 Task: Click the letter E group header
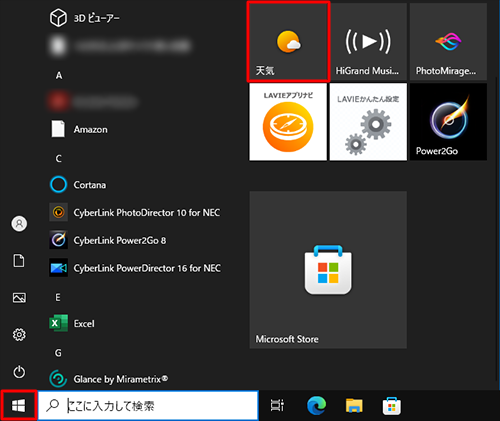[x=58, y=297]
